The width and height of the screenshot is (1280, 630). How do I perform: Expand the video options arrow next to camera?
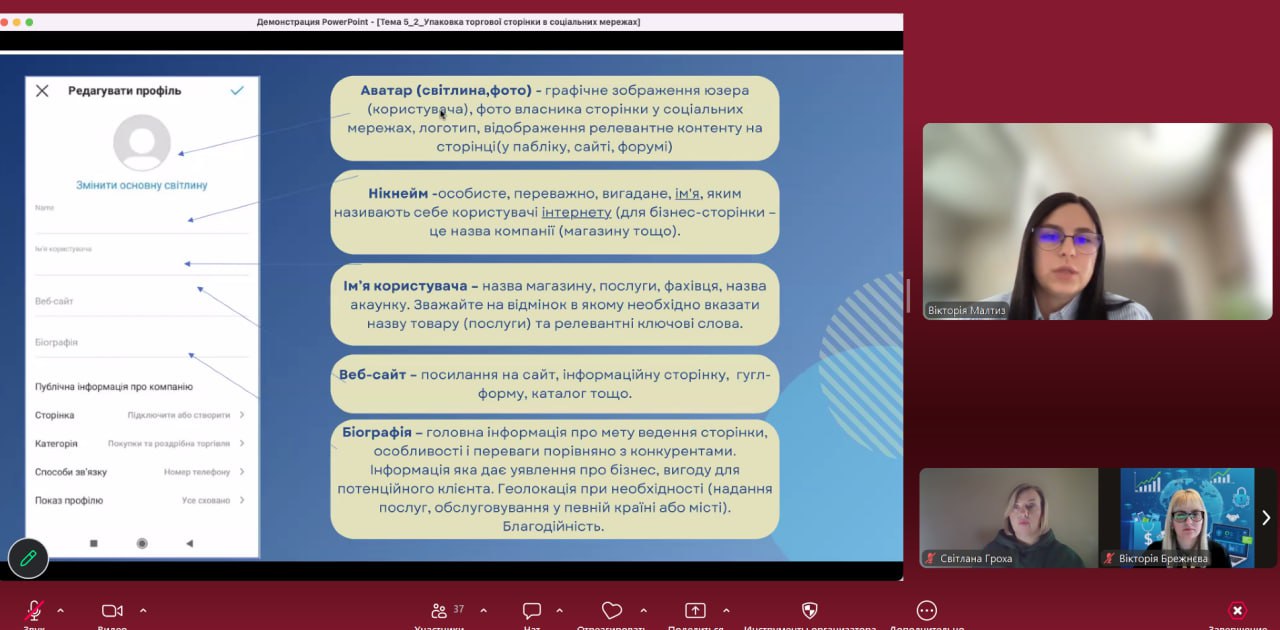143,610
